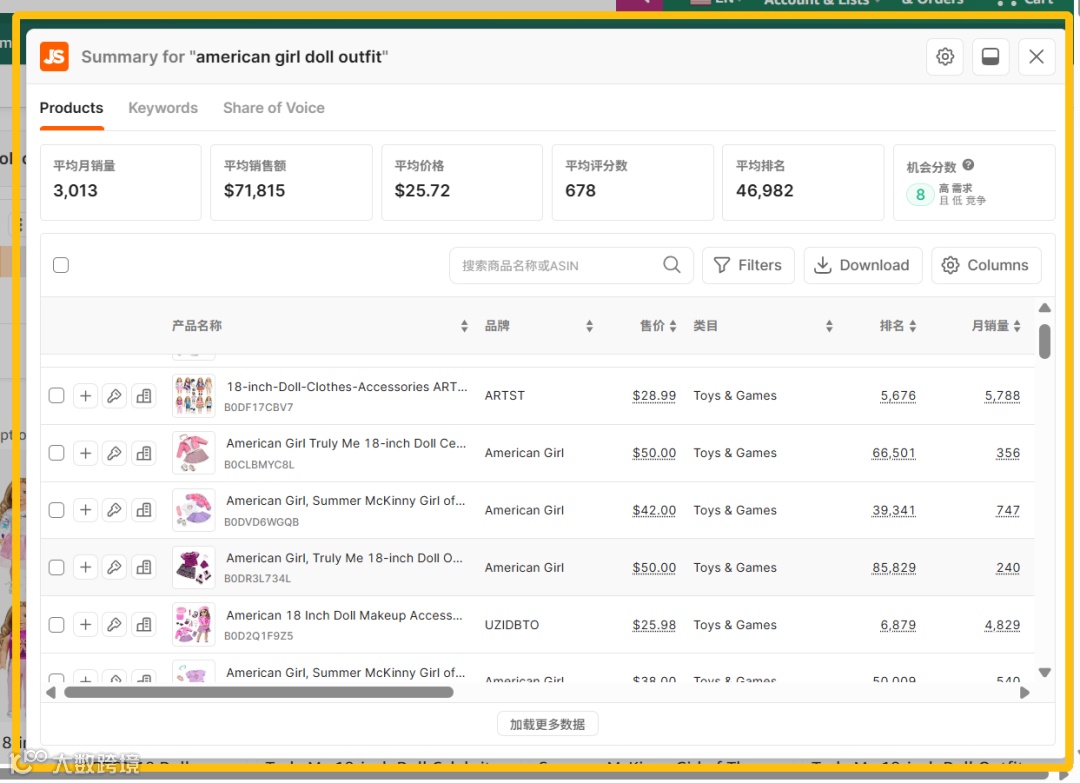
Task: Click rank value 66,501
Action: (893, 453)
